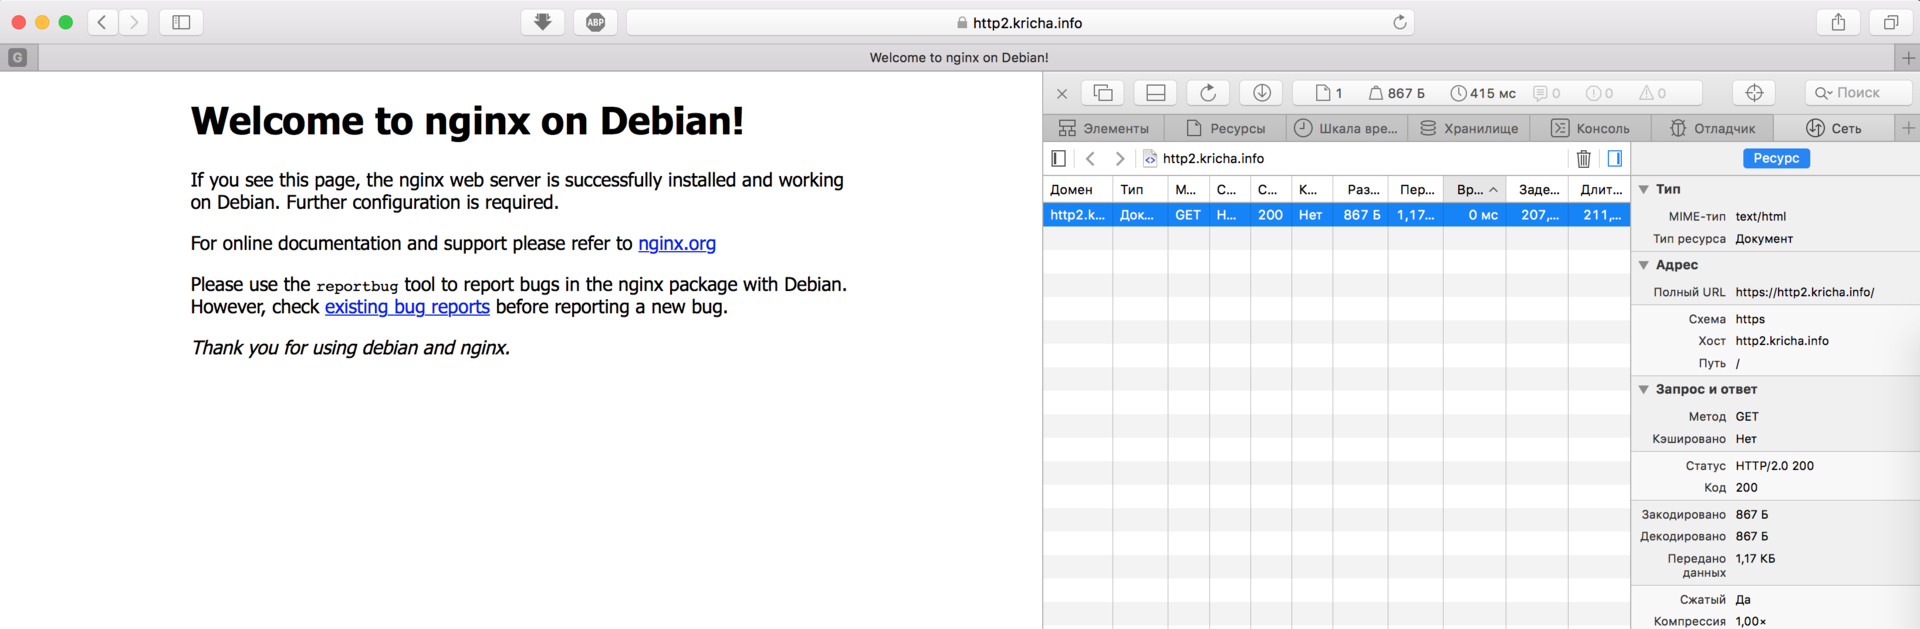Sort by the Длит... column header
Screen dimensions: 1920x629
click(1599, 189)
